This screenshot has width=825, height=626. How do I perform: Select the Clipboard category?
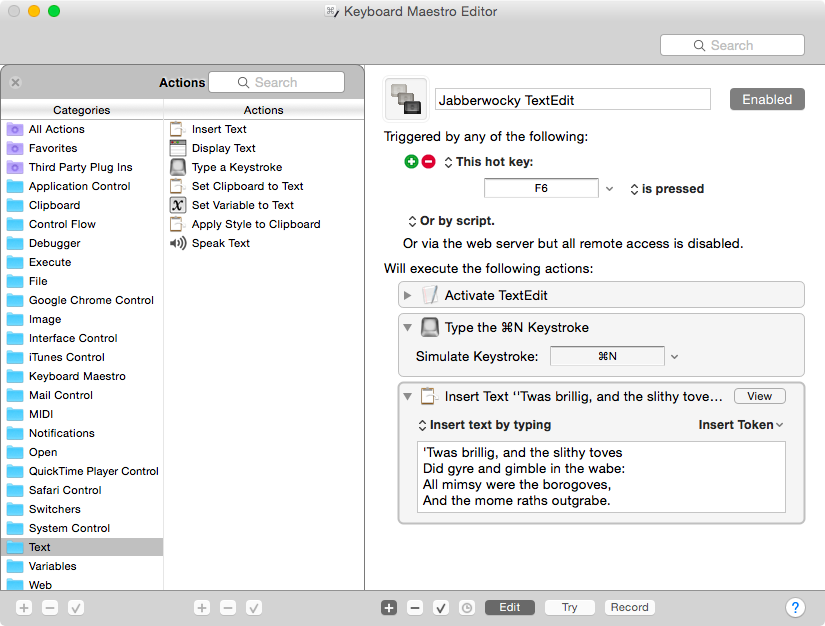point(82,205)
